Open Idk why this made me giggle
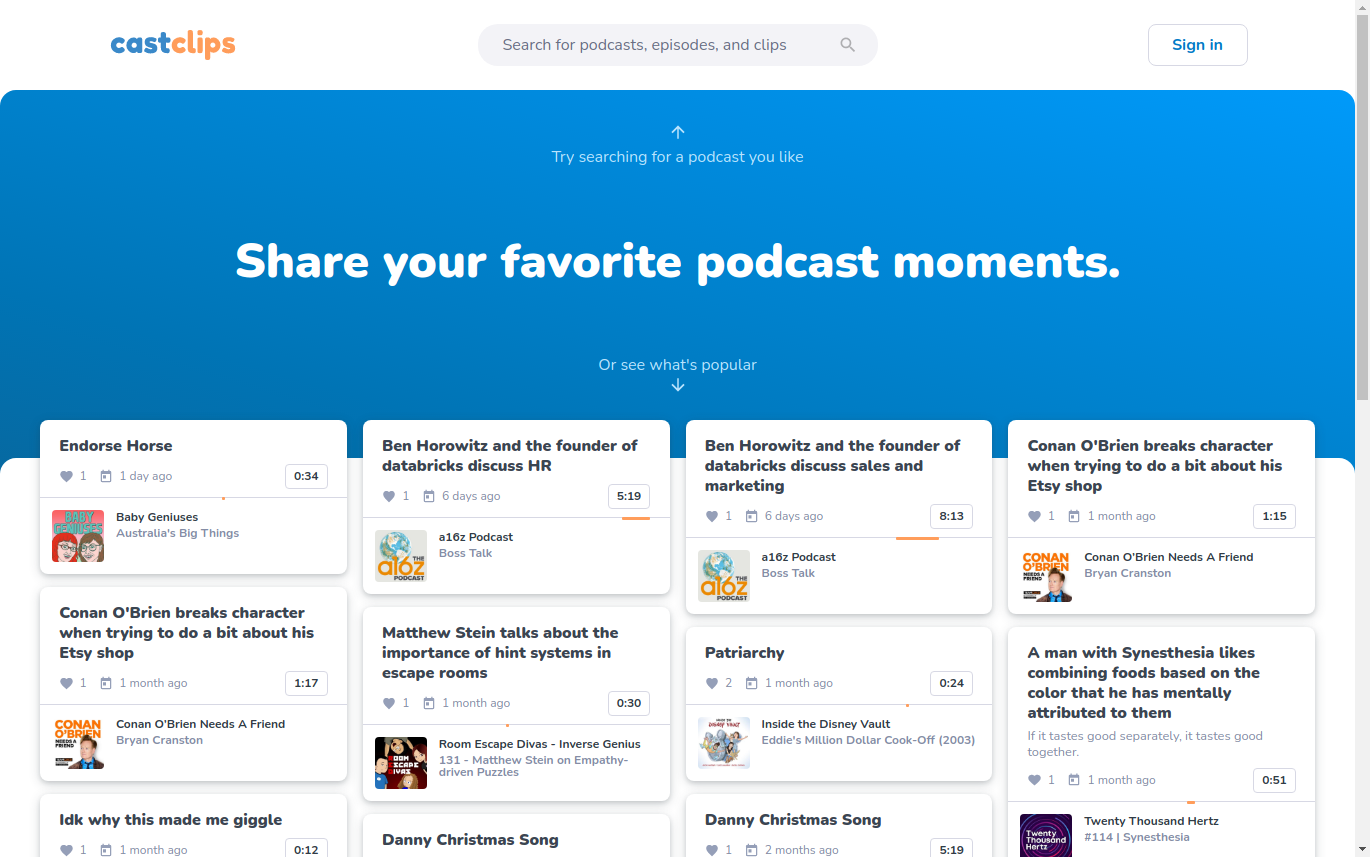The width and height of the screenshot is (1370, 857). (171, 820)
